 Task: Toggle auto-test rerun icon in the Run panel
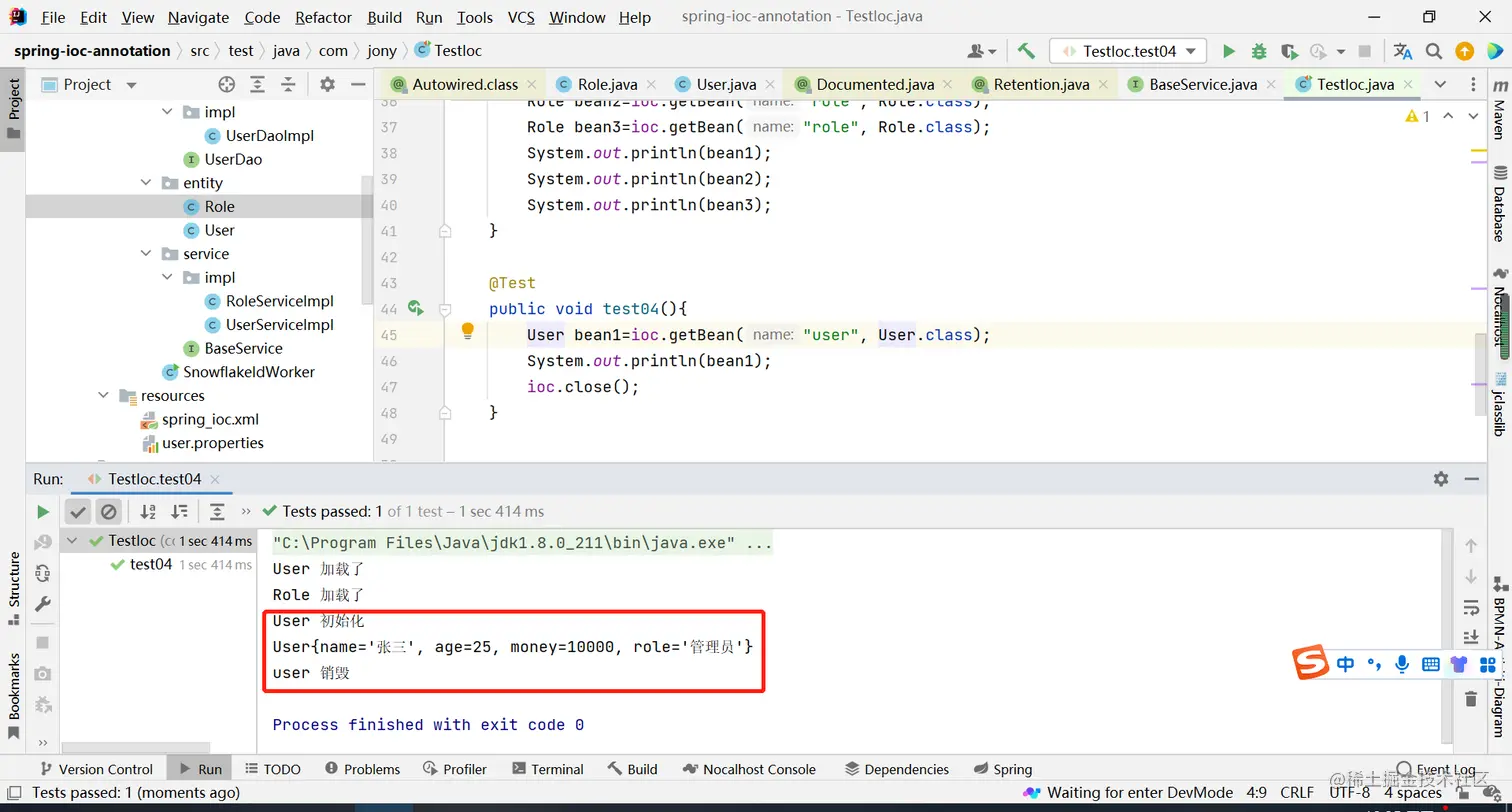coord(43,573)
